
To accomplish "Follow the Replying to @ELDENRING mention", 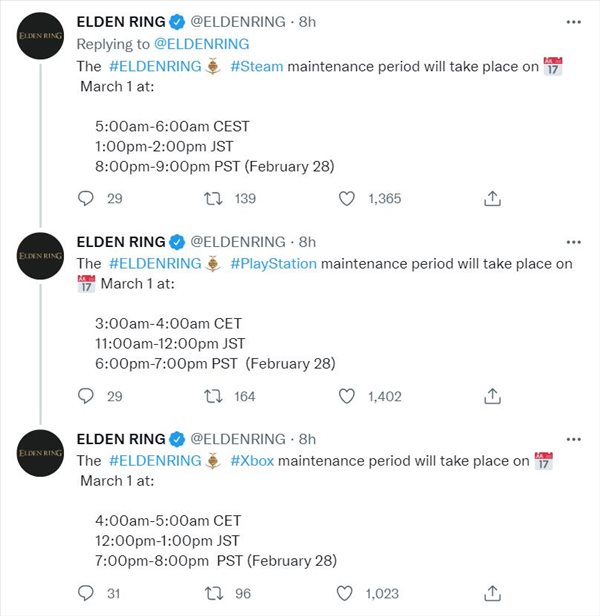I will tap(202, 44).
